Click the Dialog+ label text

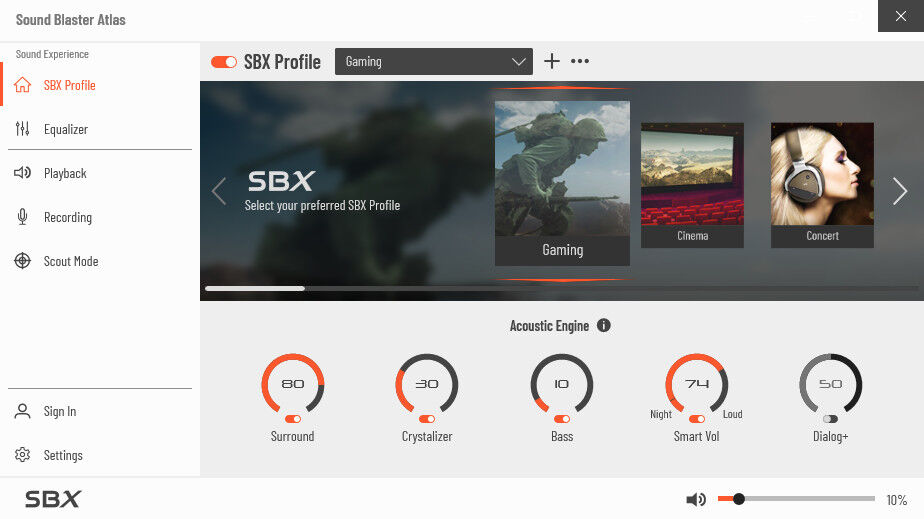(830, 437)
